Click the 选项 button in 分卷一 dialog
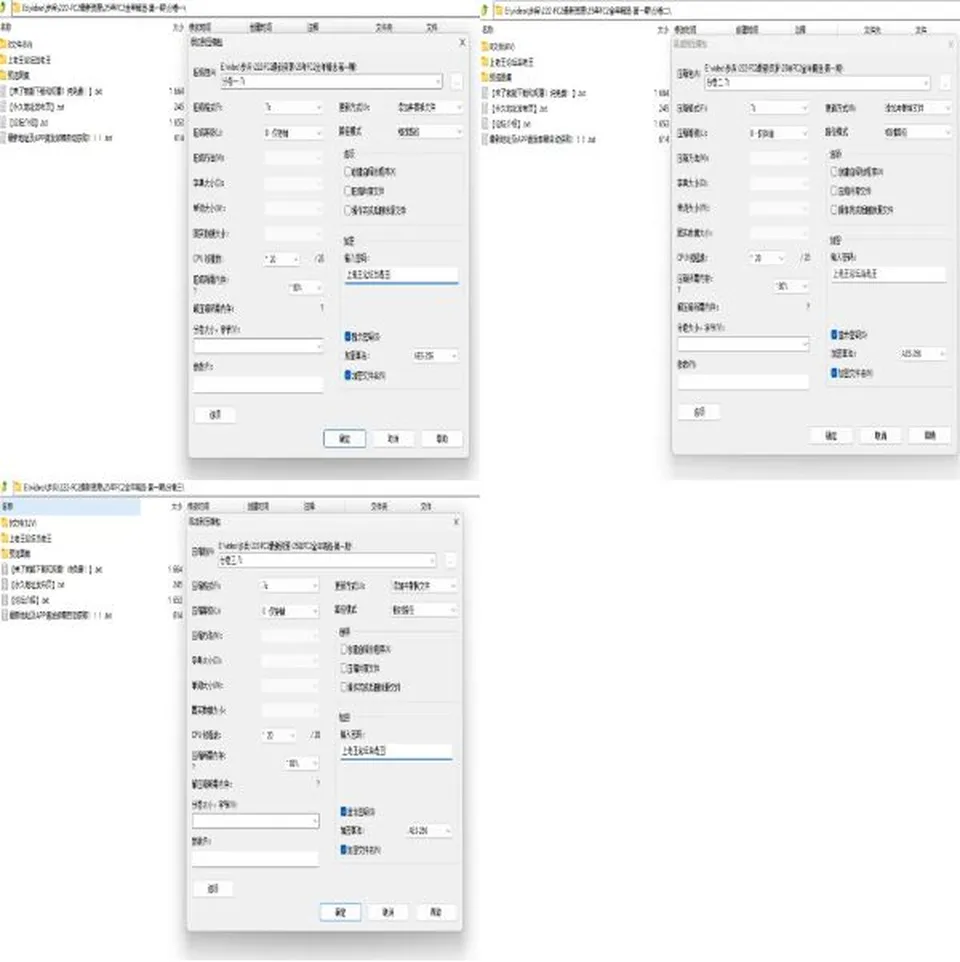 pyautogui.click(x=215, y=415)
